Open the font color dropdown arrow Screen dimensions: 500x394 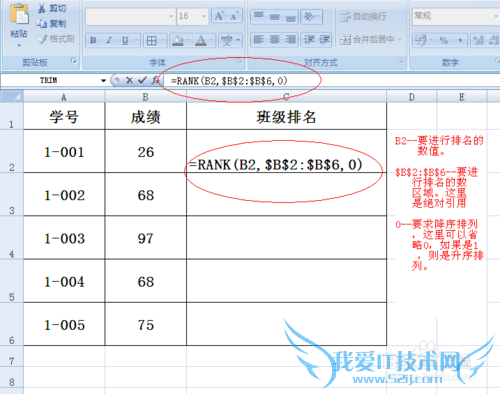click(212, 40)
